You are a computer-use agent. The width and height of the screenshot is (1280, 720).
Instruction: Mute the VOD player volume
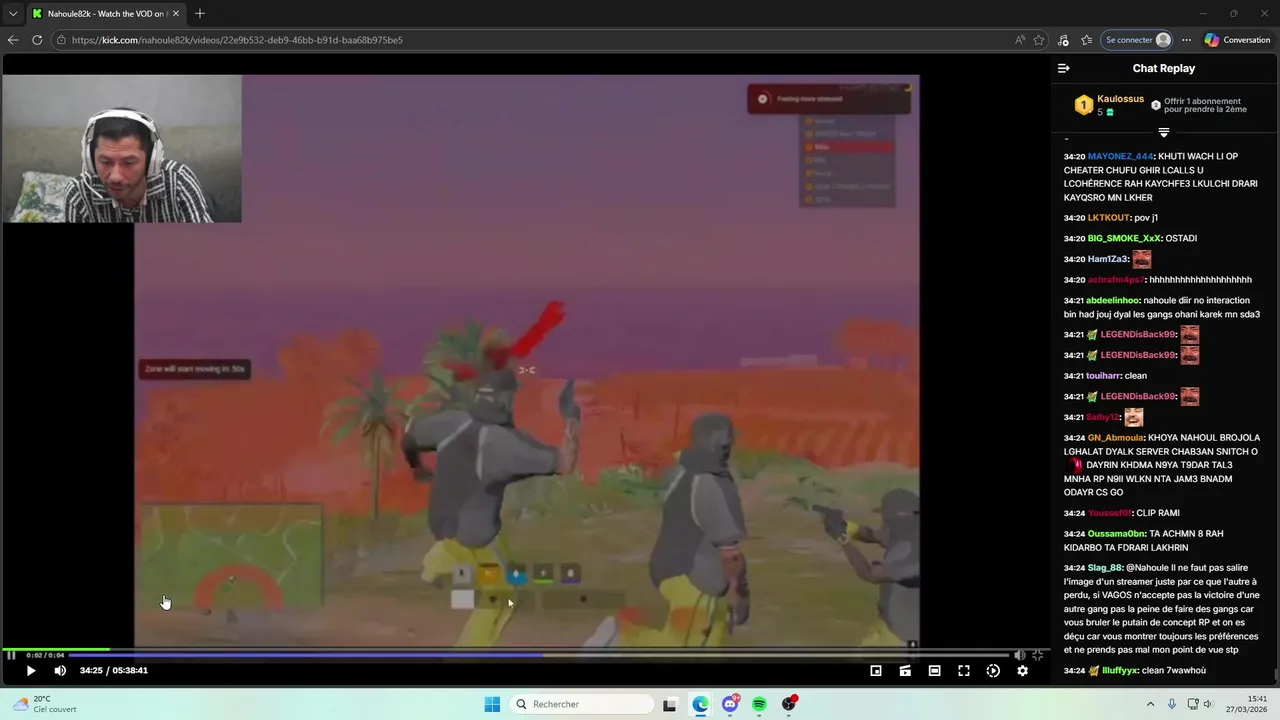click(60, 671)
